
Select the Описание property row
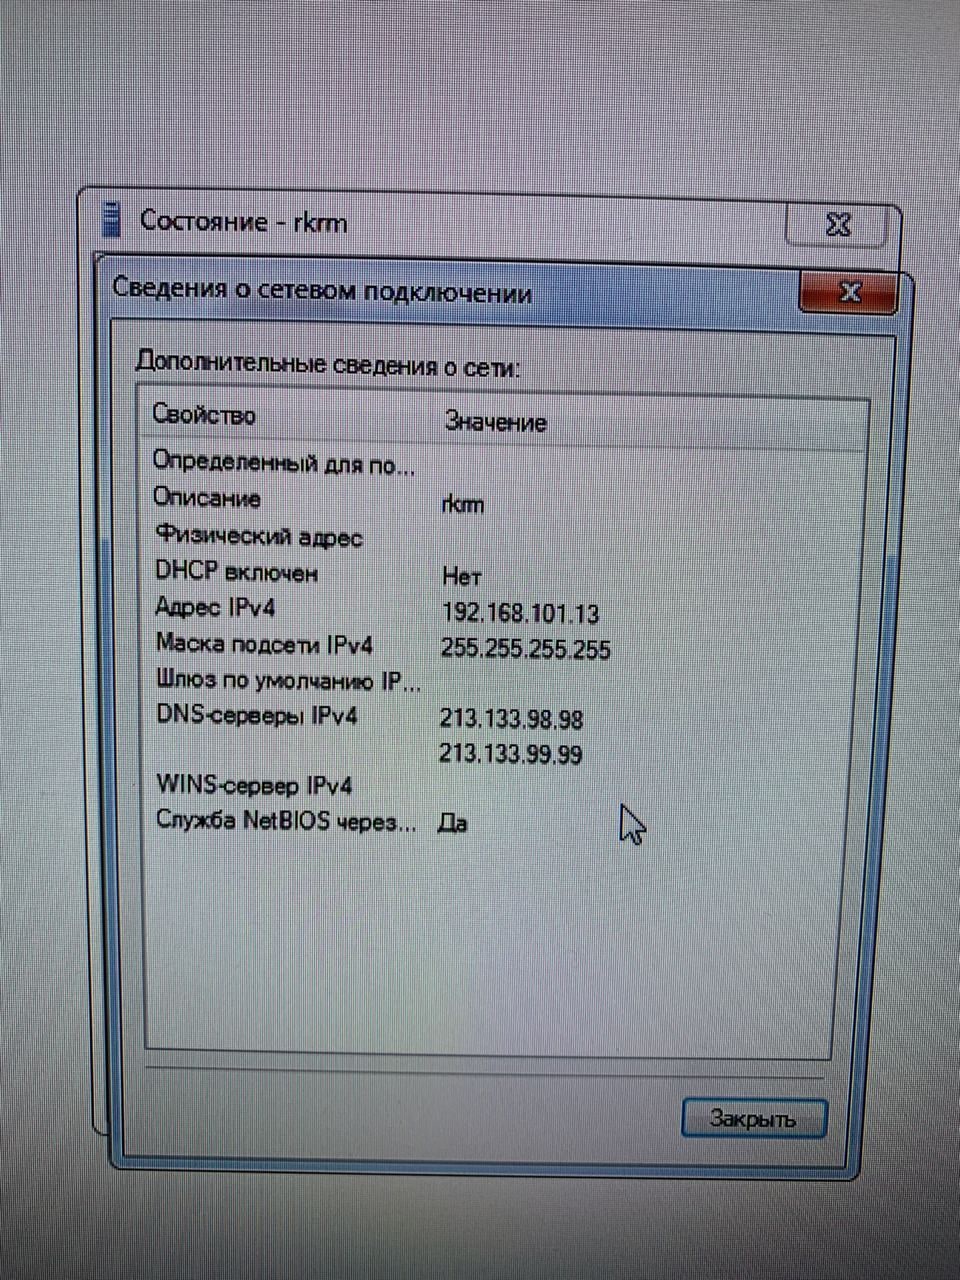pos(207,498)
